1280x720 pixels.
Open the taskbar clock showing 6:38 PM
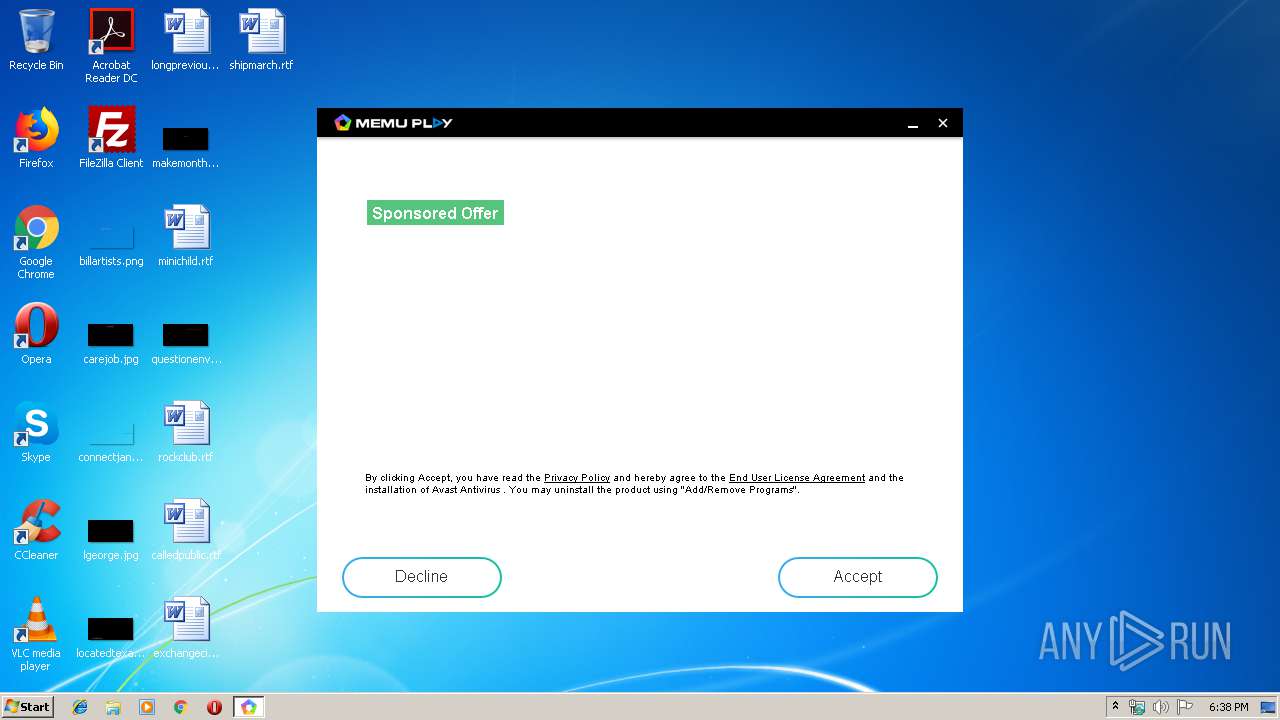pos(1228,707)
